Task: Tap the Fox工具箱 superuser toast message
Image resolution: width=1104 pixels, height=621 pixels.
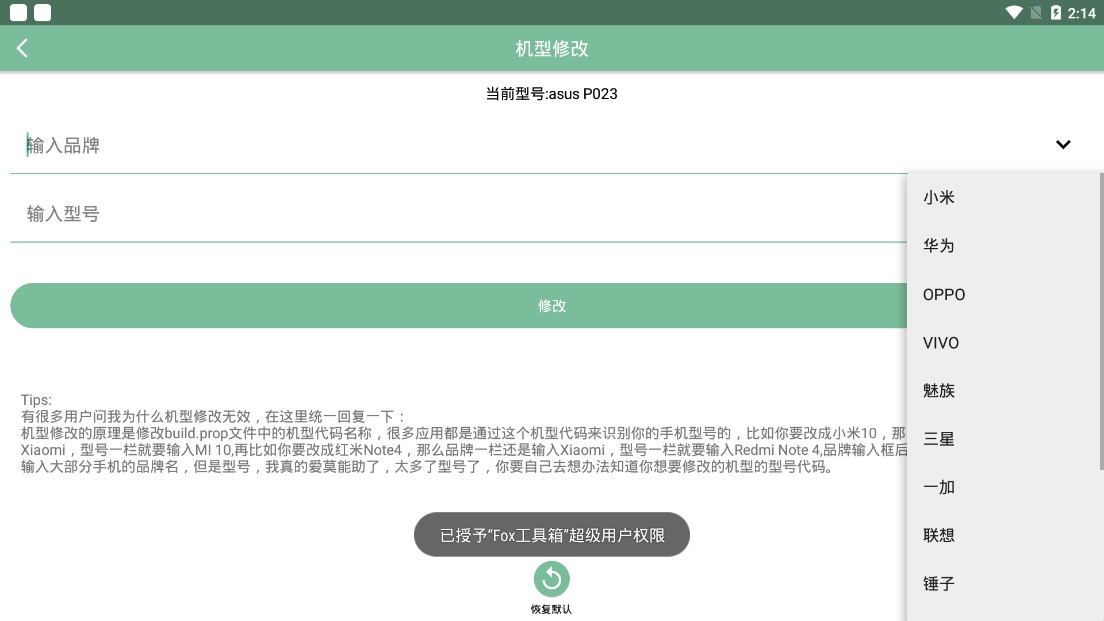Action: [552, 535]
